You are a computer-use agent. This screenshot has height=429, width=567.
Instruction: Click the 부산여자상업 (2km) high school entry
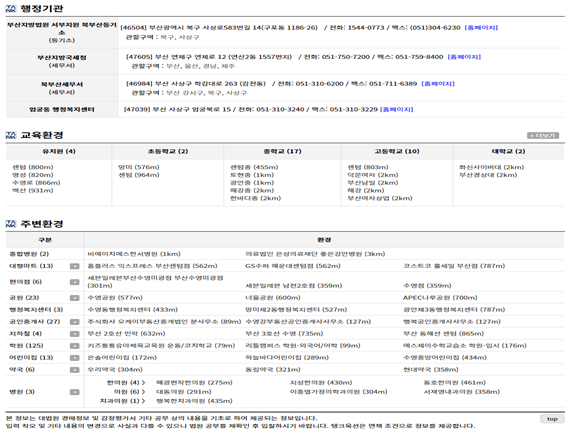pos(380,198)
